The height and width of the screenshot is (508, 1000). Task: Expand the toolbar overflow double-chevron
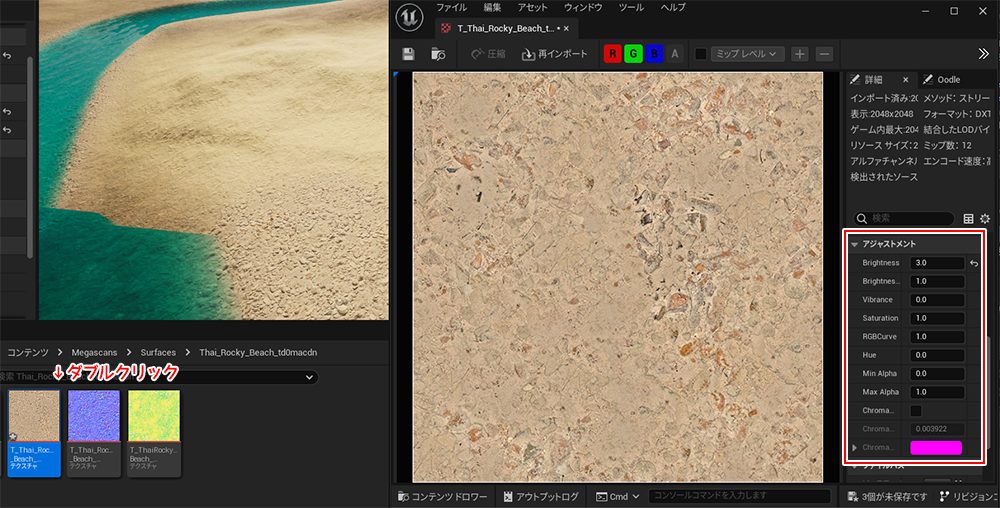tap(983, 54)
